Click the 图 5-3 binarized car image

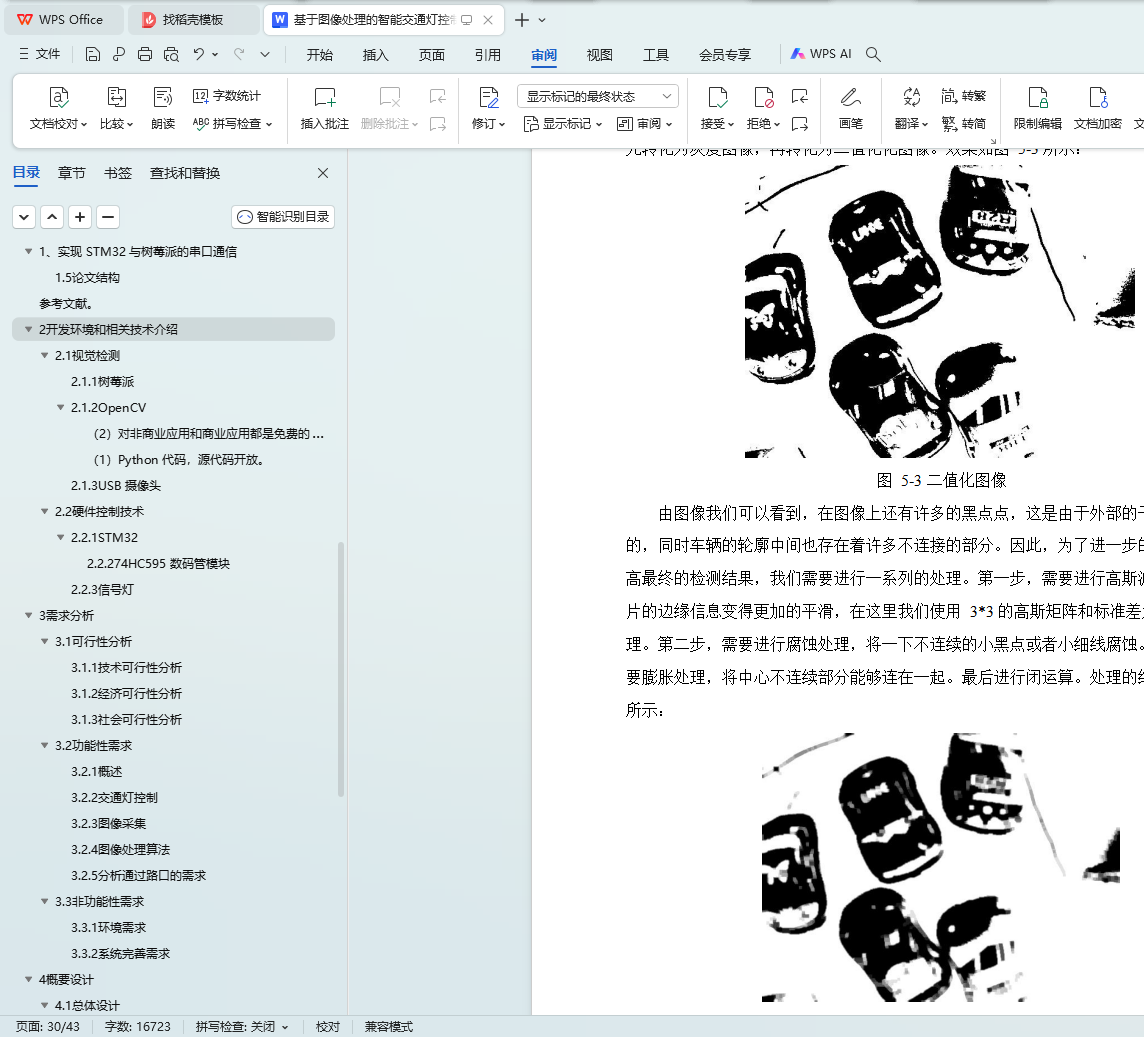click(940, 312)
